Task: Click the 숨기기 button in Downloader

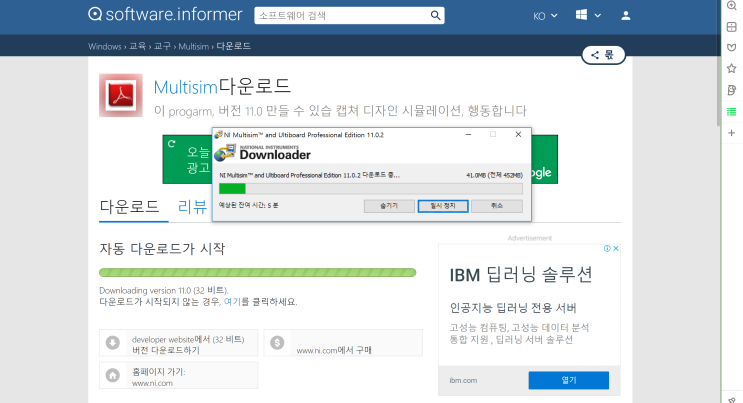Action: [389, 206]
